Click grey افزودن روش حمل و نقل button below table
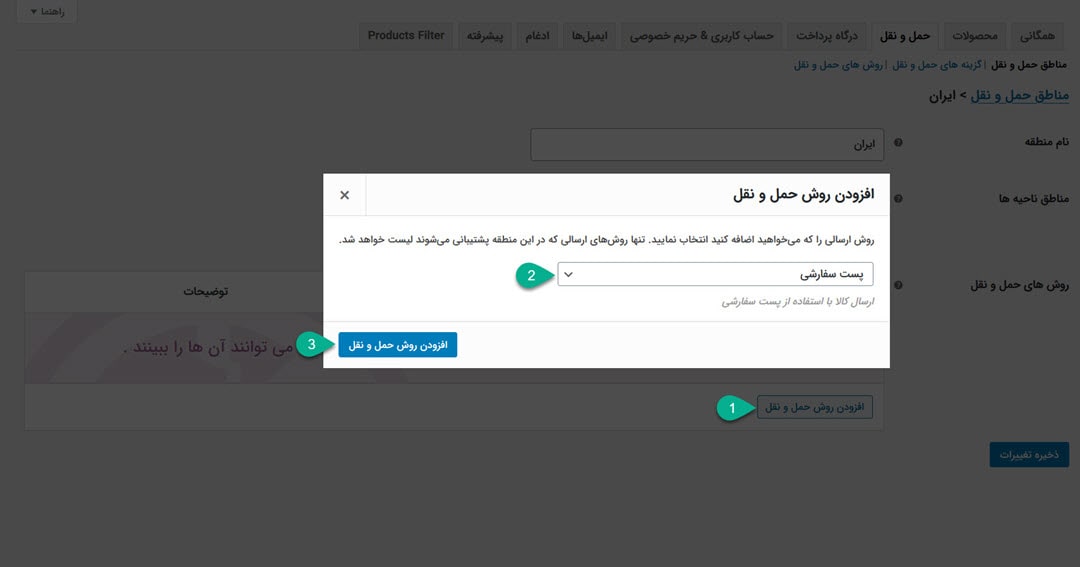This screenshot has width=1080, height=567. tap(814, 407)
